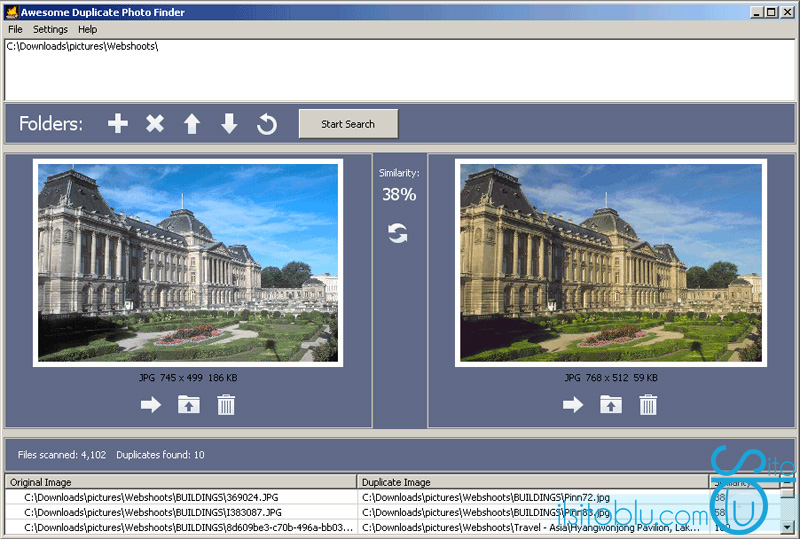Select the I383087.JPG original image row
Viewport: 800px width, 539px height.
click(x=181, y=512)
